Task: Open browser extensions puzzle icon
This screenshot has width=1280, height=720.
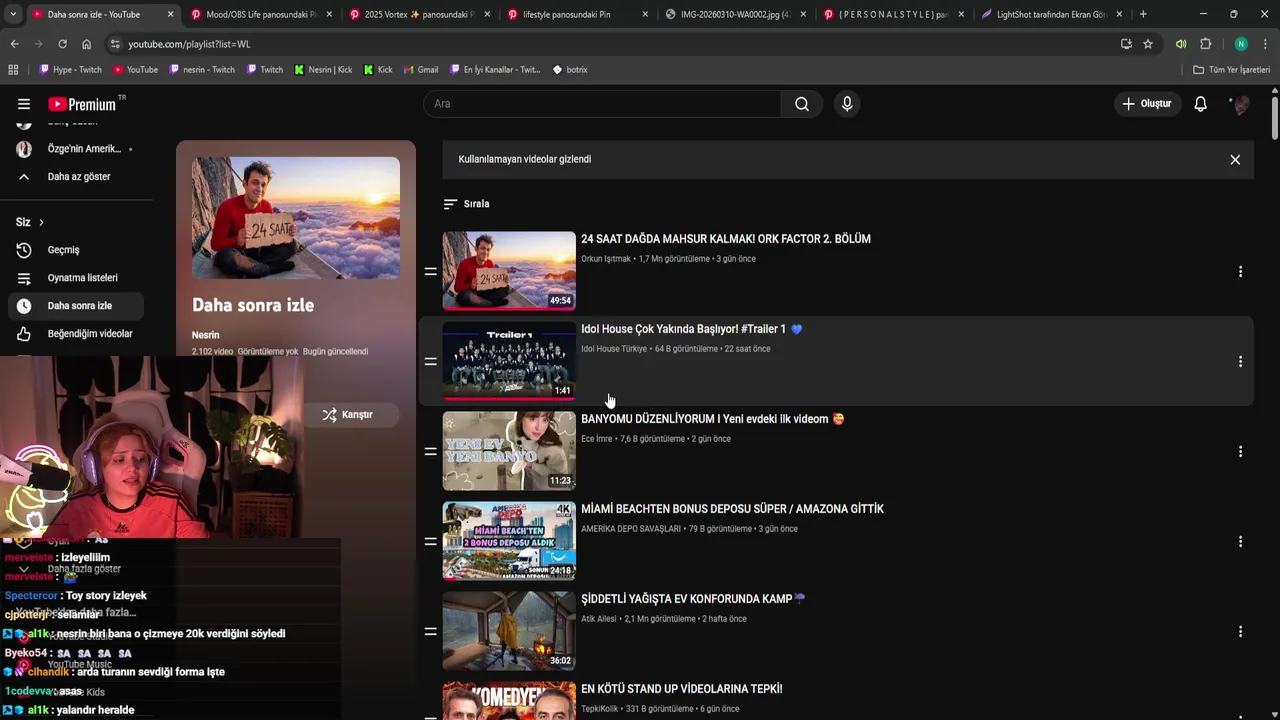Action: (1205, 44)
